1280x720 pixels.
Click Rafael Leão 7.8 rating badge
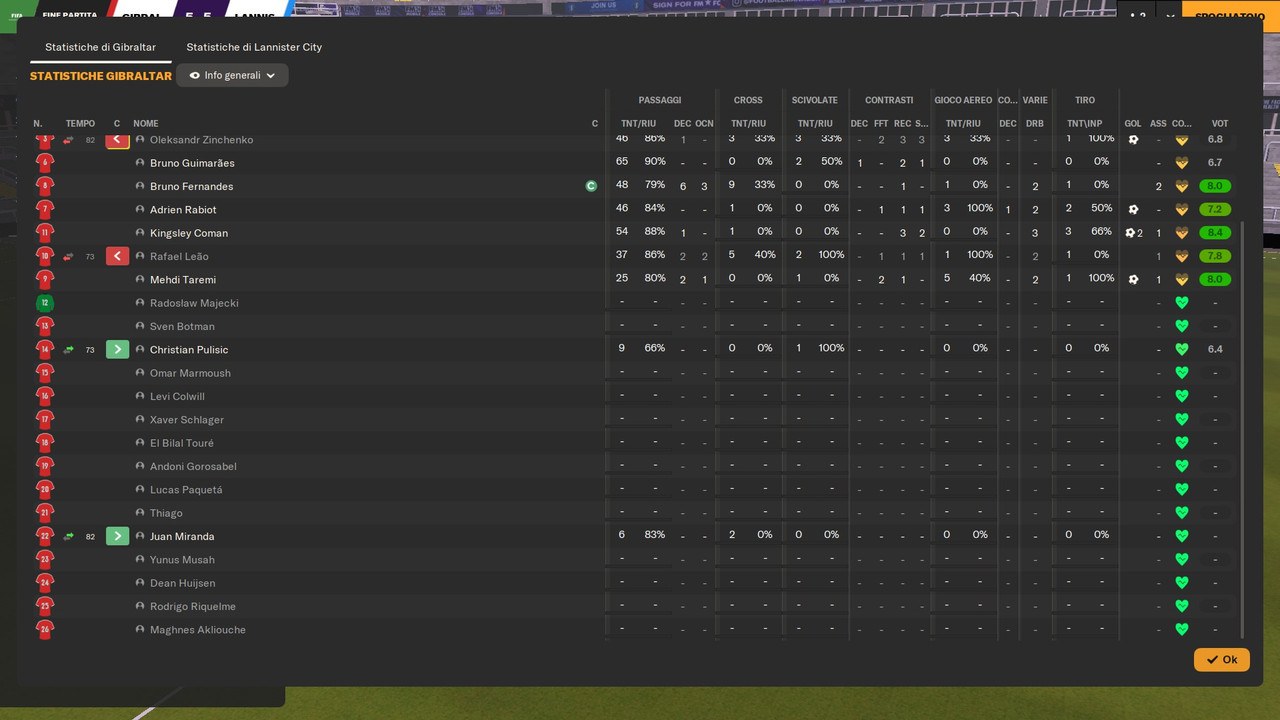1215,256
